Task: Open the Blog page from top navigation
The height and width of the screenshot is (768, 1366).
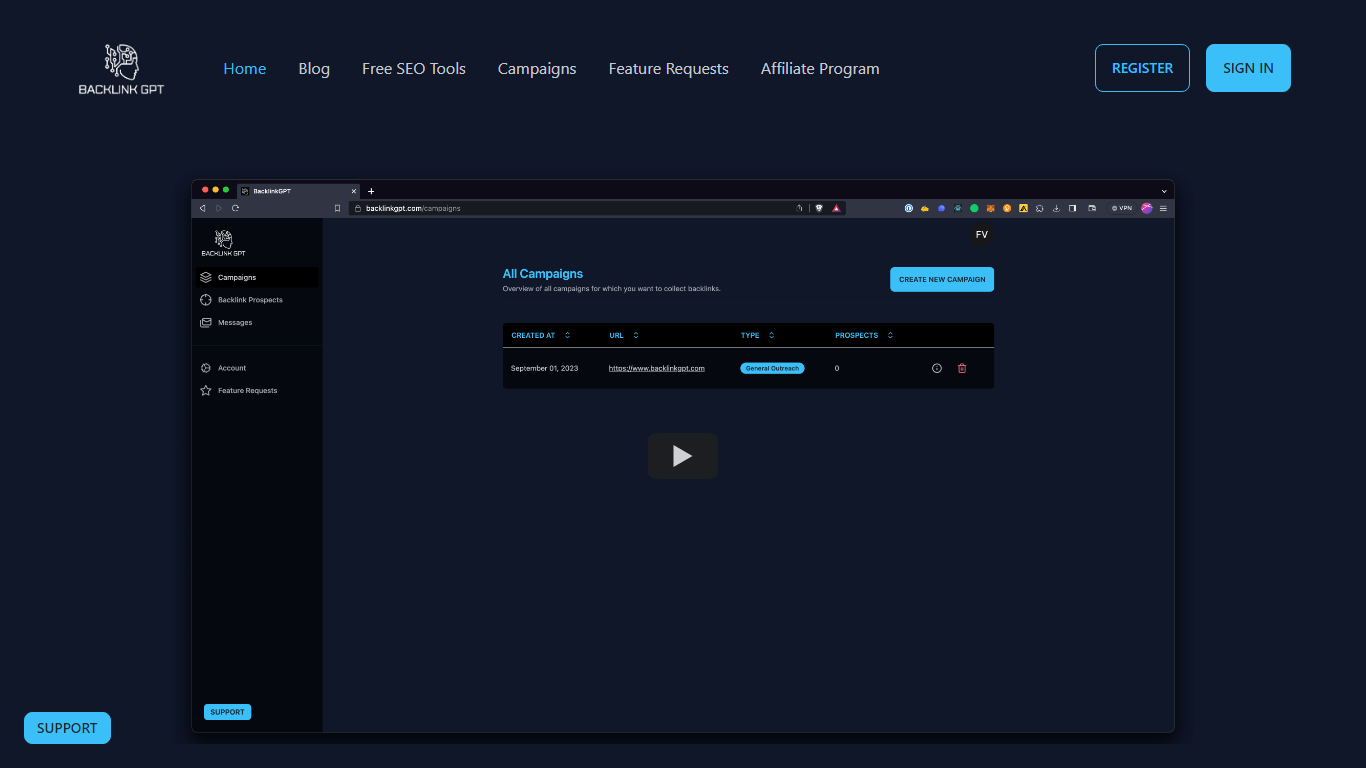Action: (x=314, y=69)
